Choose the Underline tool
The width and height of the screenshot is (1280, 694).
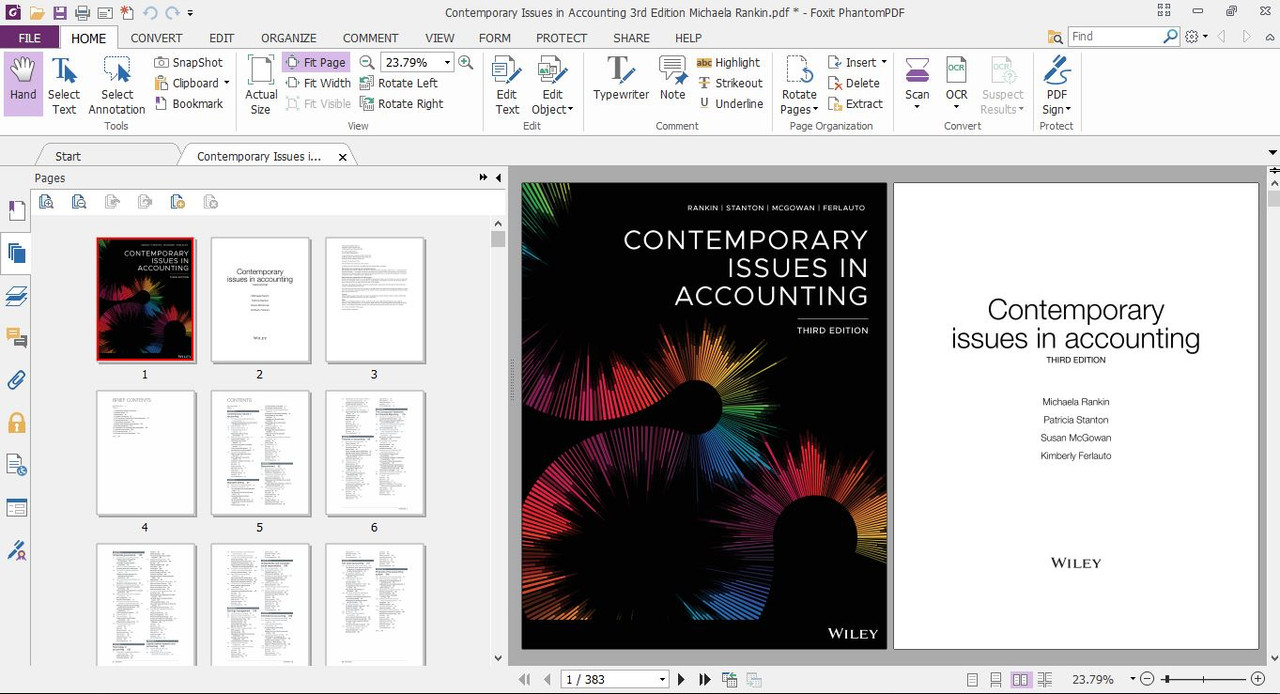tap(730, 104)
